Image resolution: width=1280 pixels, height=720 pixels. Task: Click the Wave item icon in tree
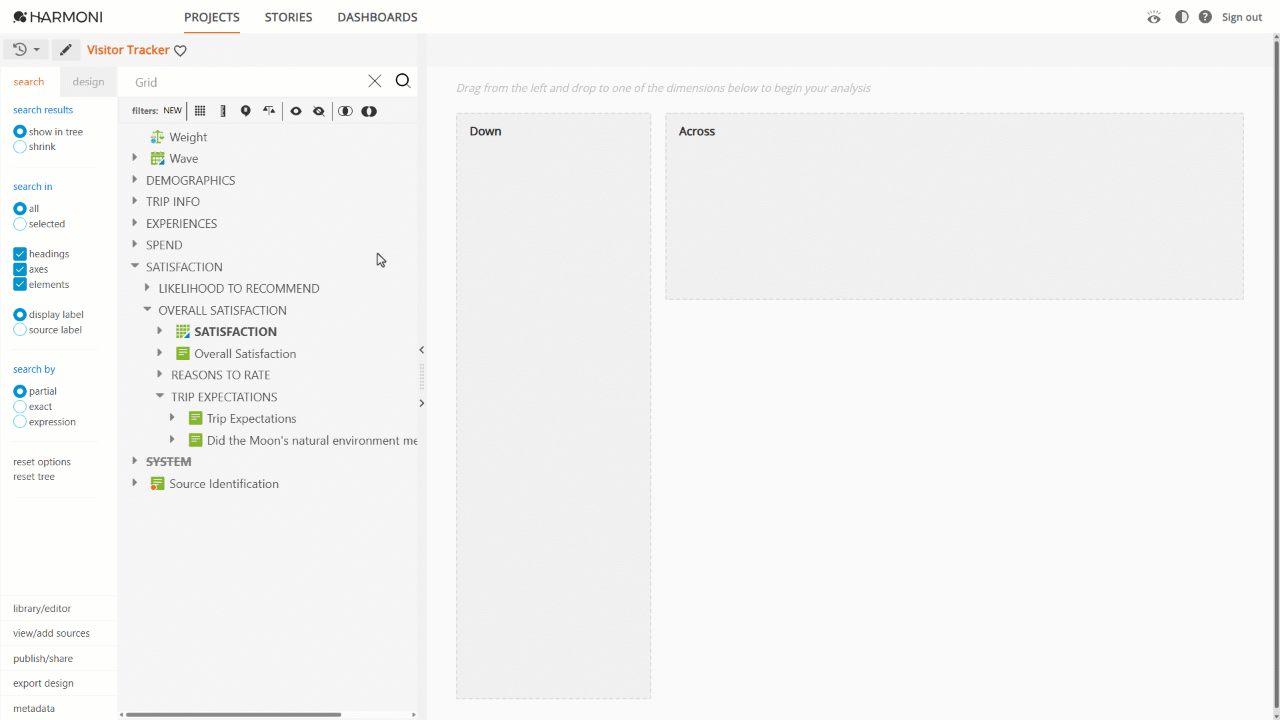[x=157, y=158]
